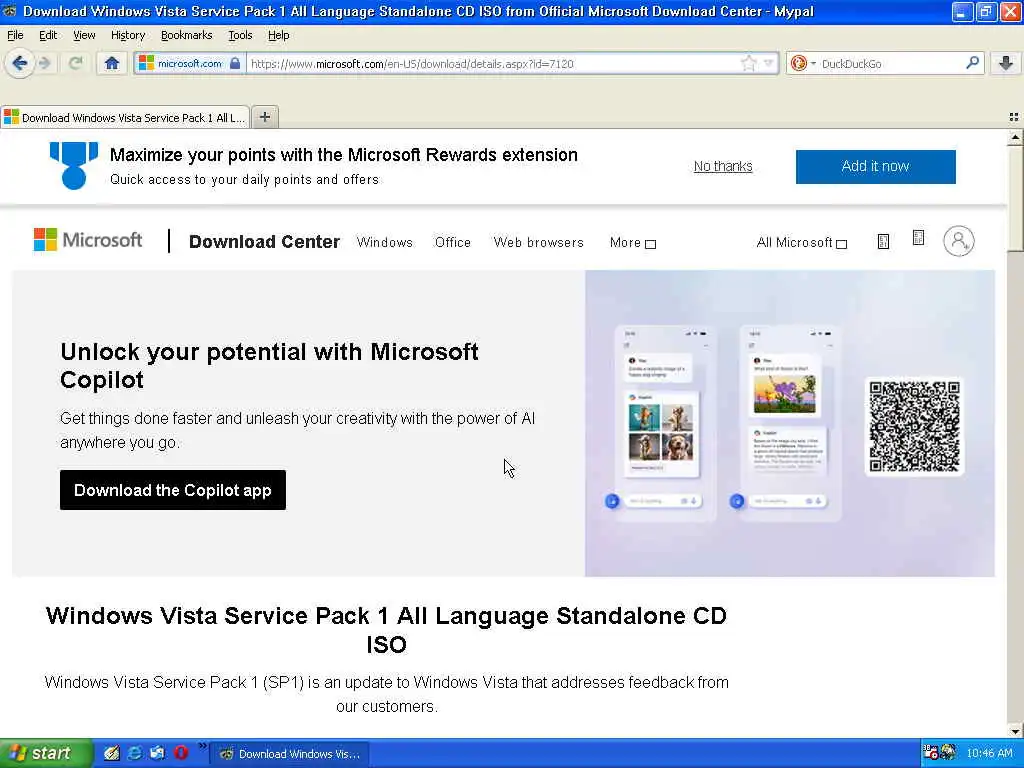This screenshot has height=768, width=1024.
Task: Dismiss the Rewards banner with No thanks
Action: [x=723, y=166]
